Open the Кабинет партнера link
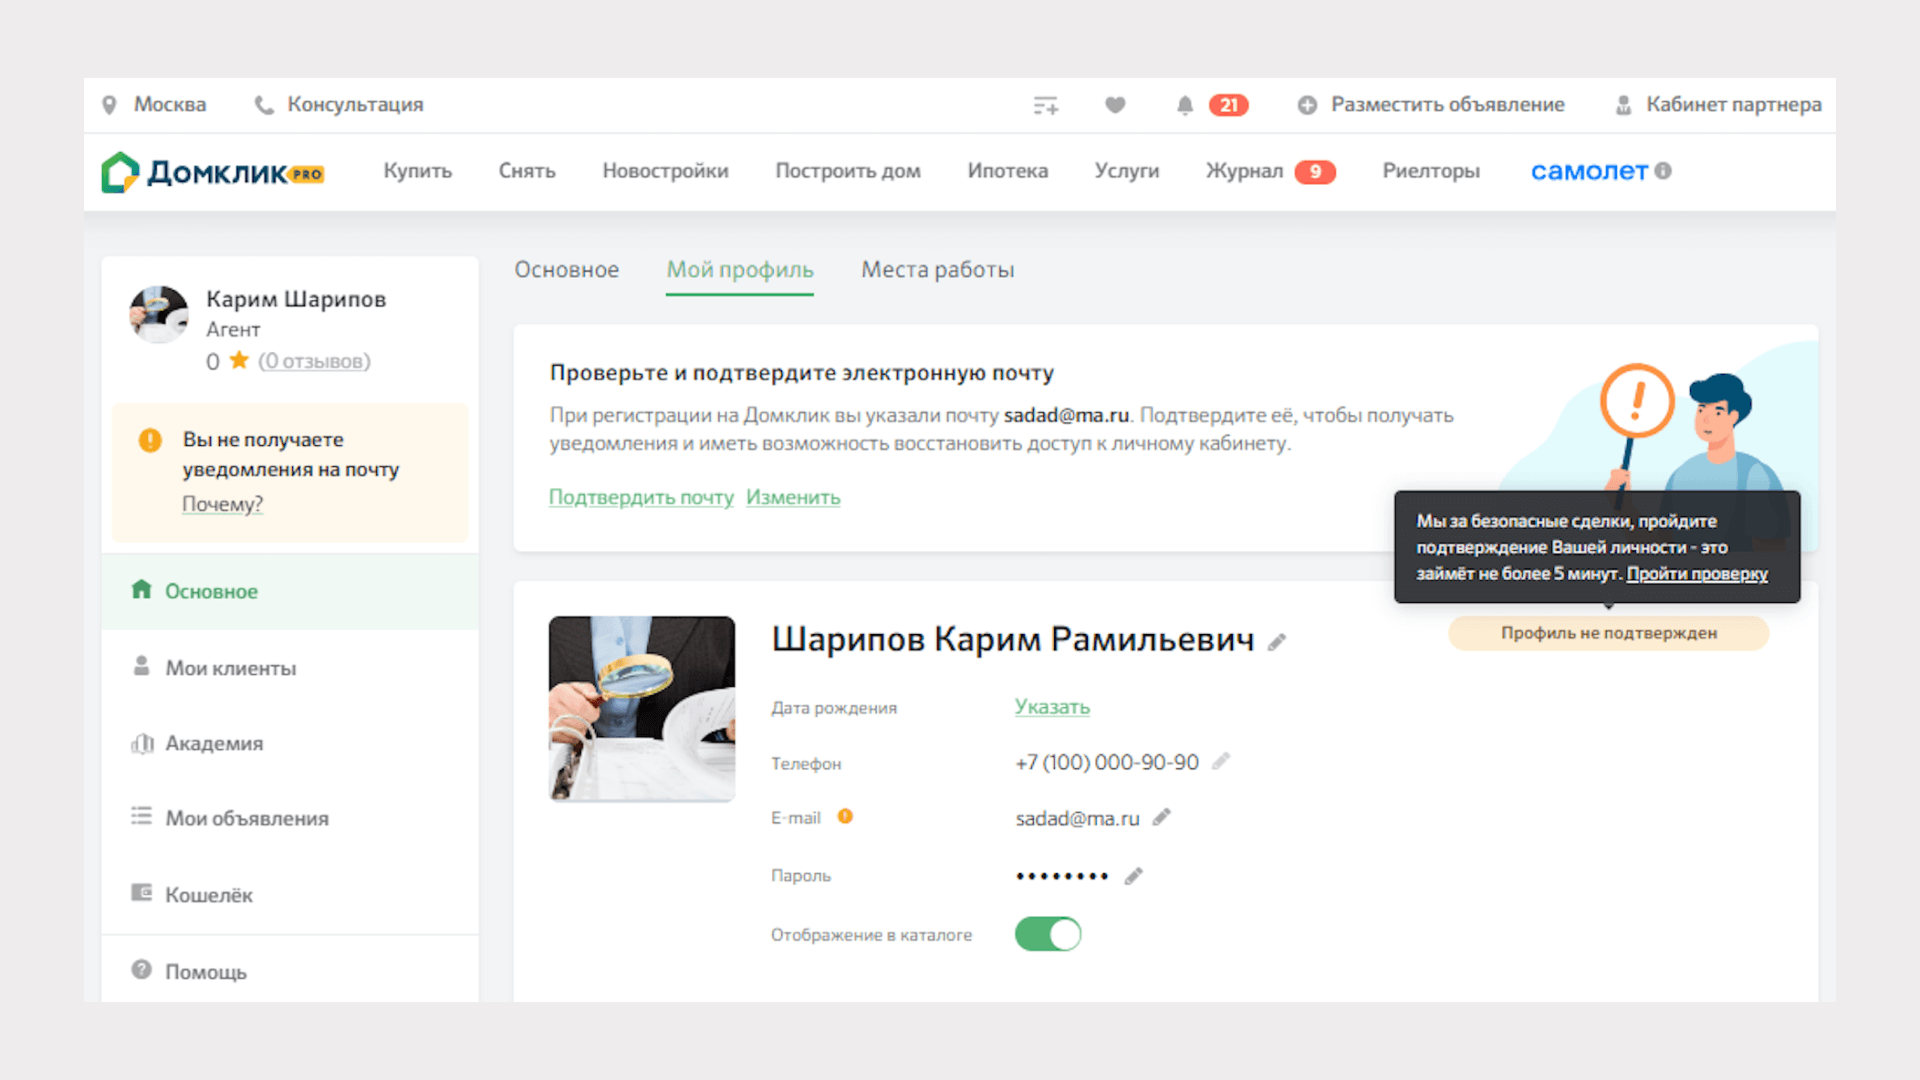The width and height of the screenshot is (1920, 1080). click(1733, 105)
